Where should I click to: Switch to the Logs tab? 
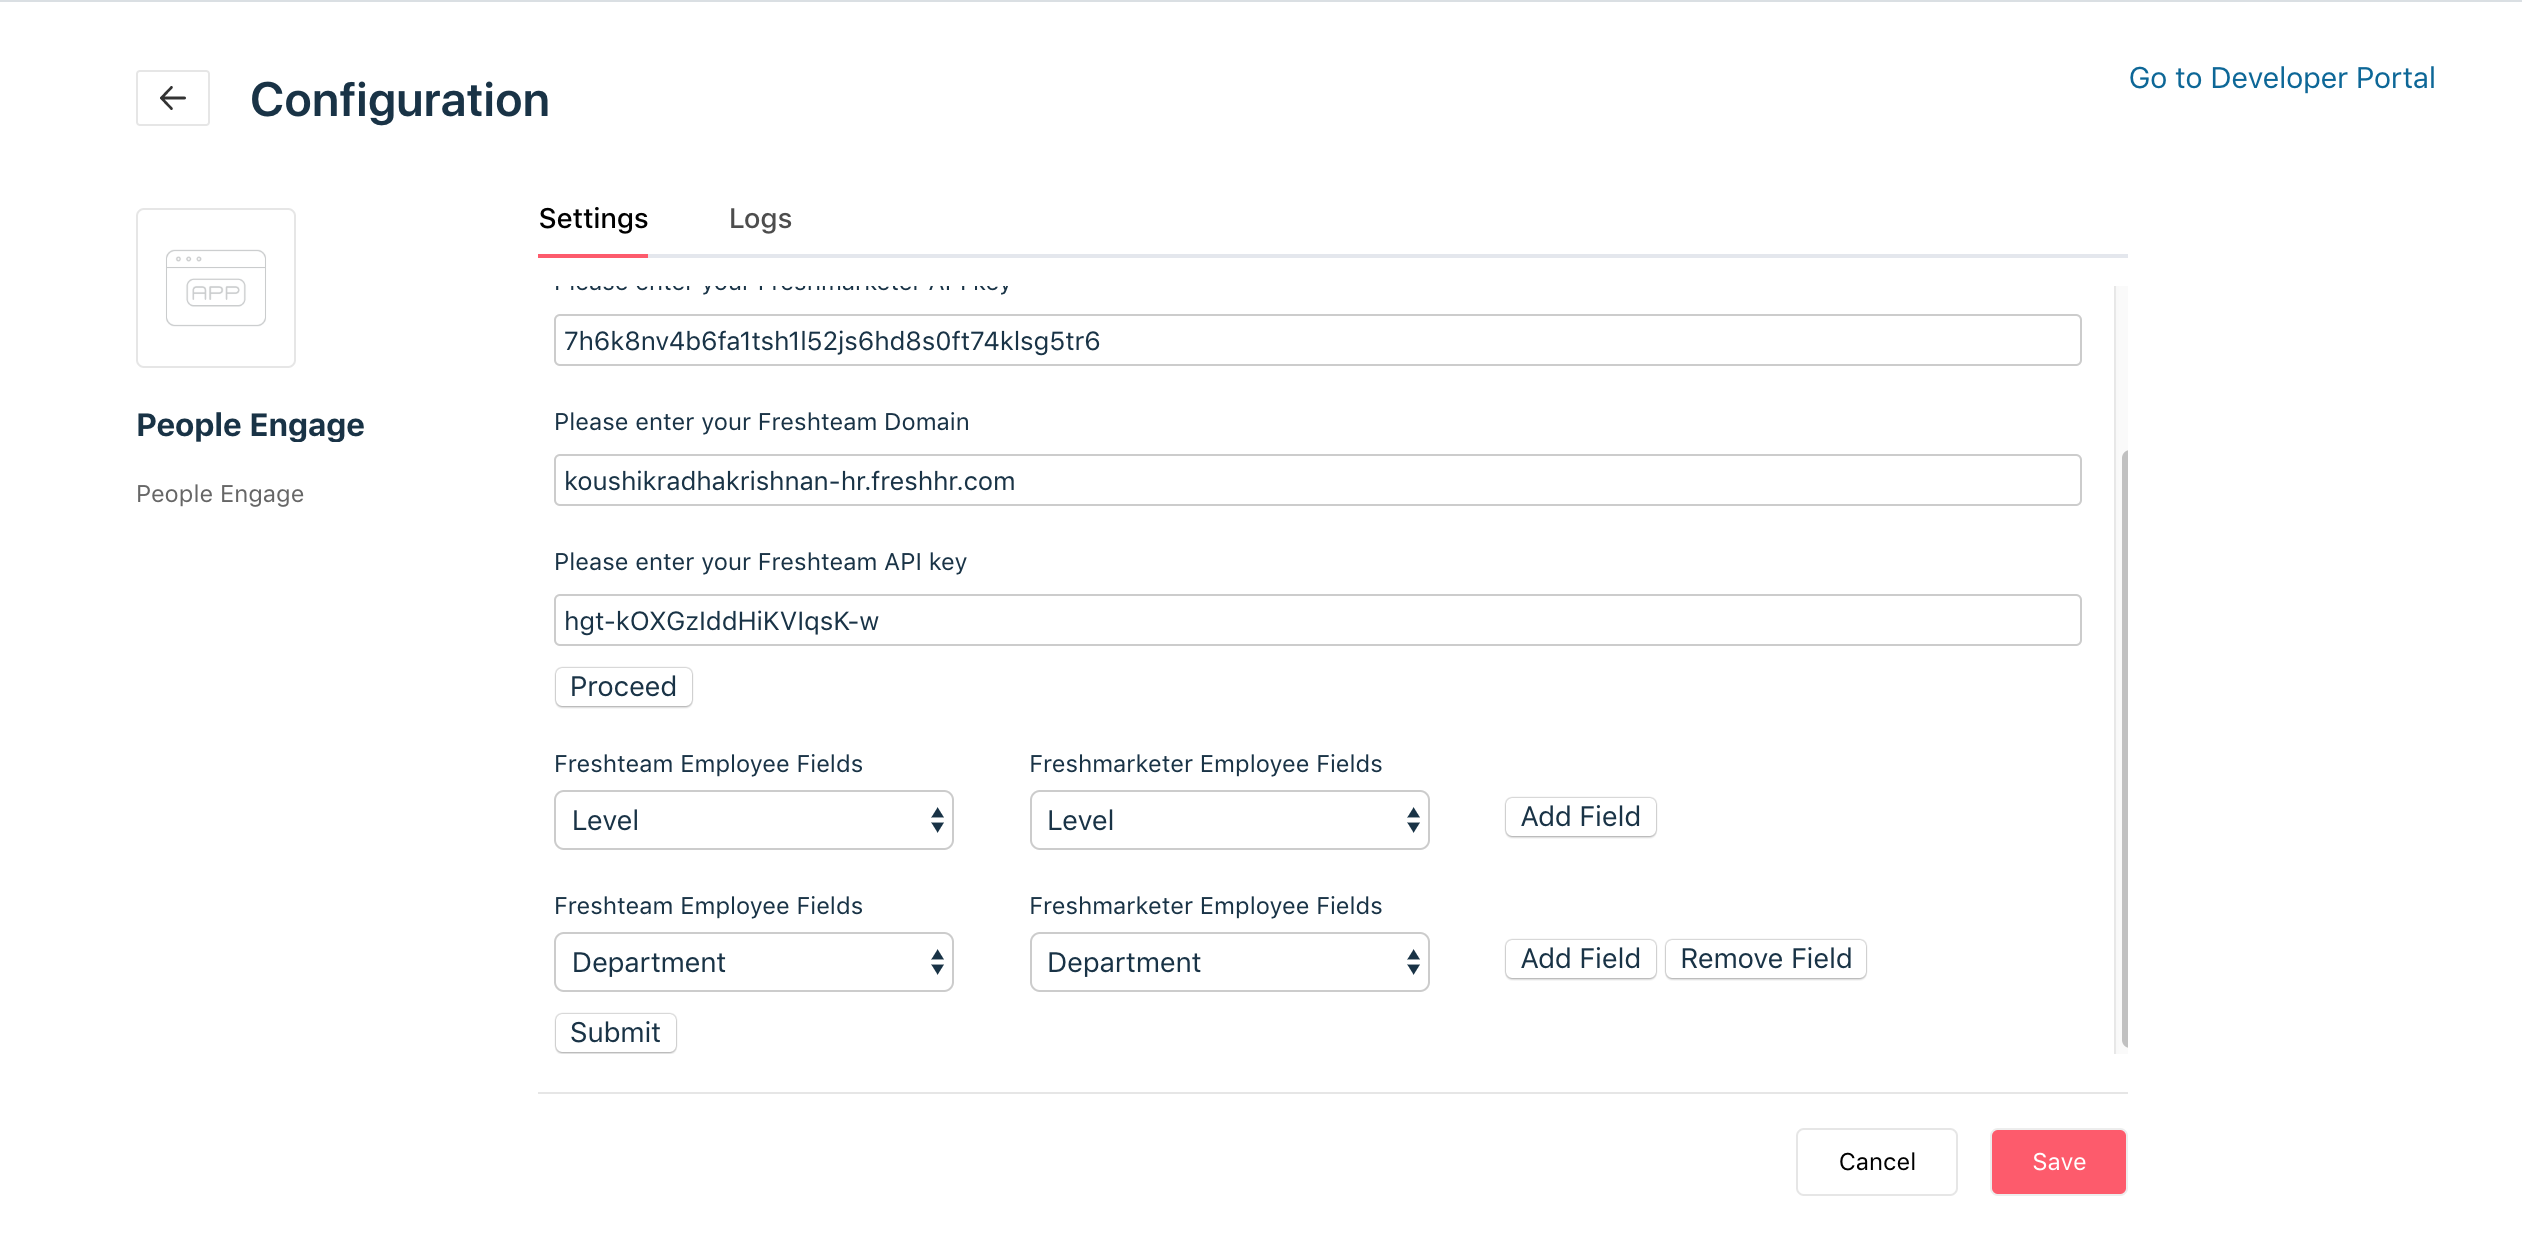coord(760,219)
